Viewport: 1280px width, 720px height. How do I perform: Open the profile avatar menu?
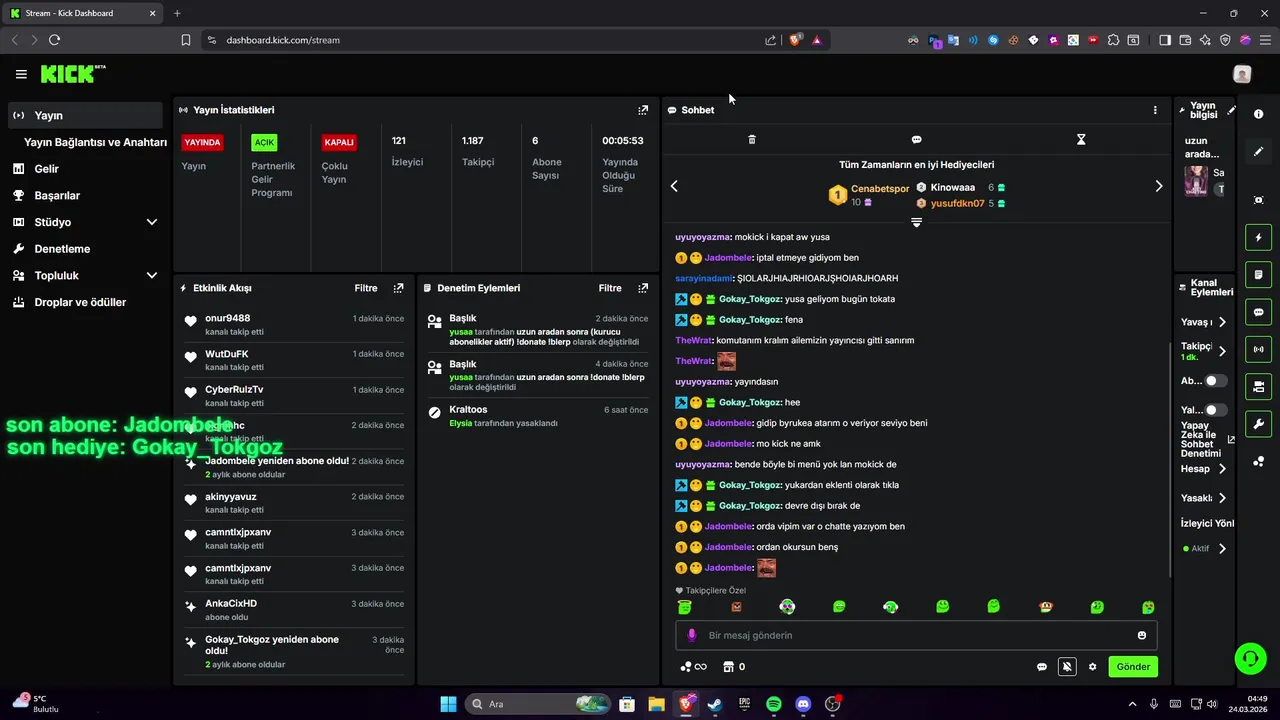1242,74
